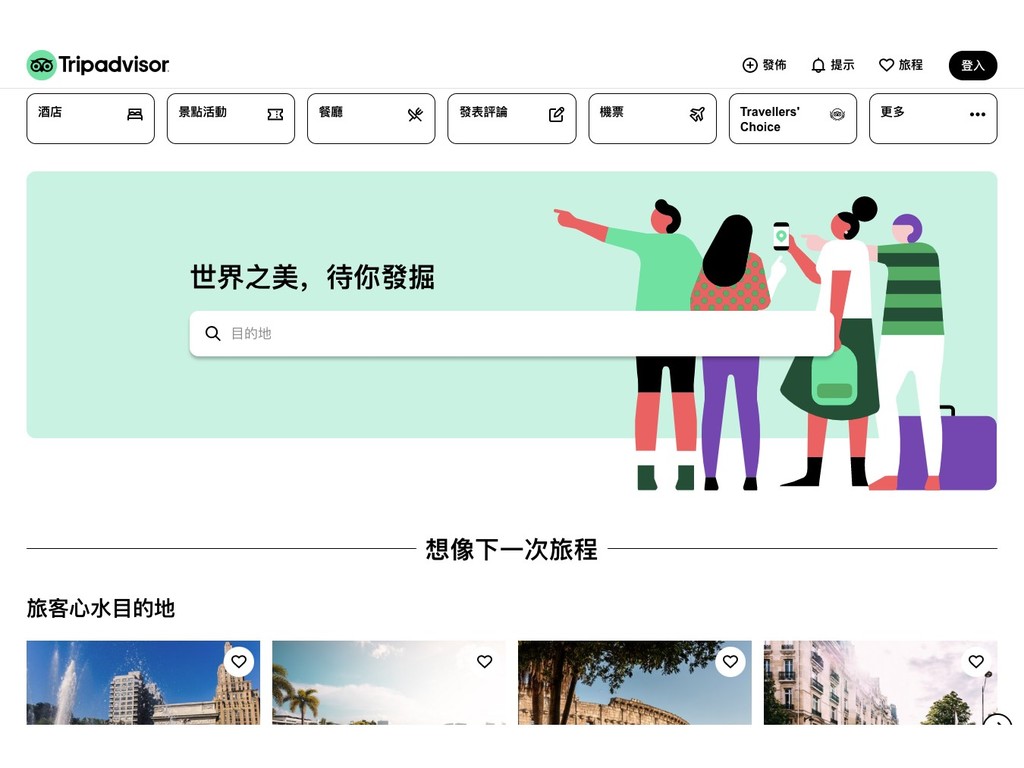
Task: Open 提示 alerts bell icon
Action: click(x=818, y=65)
